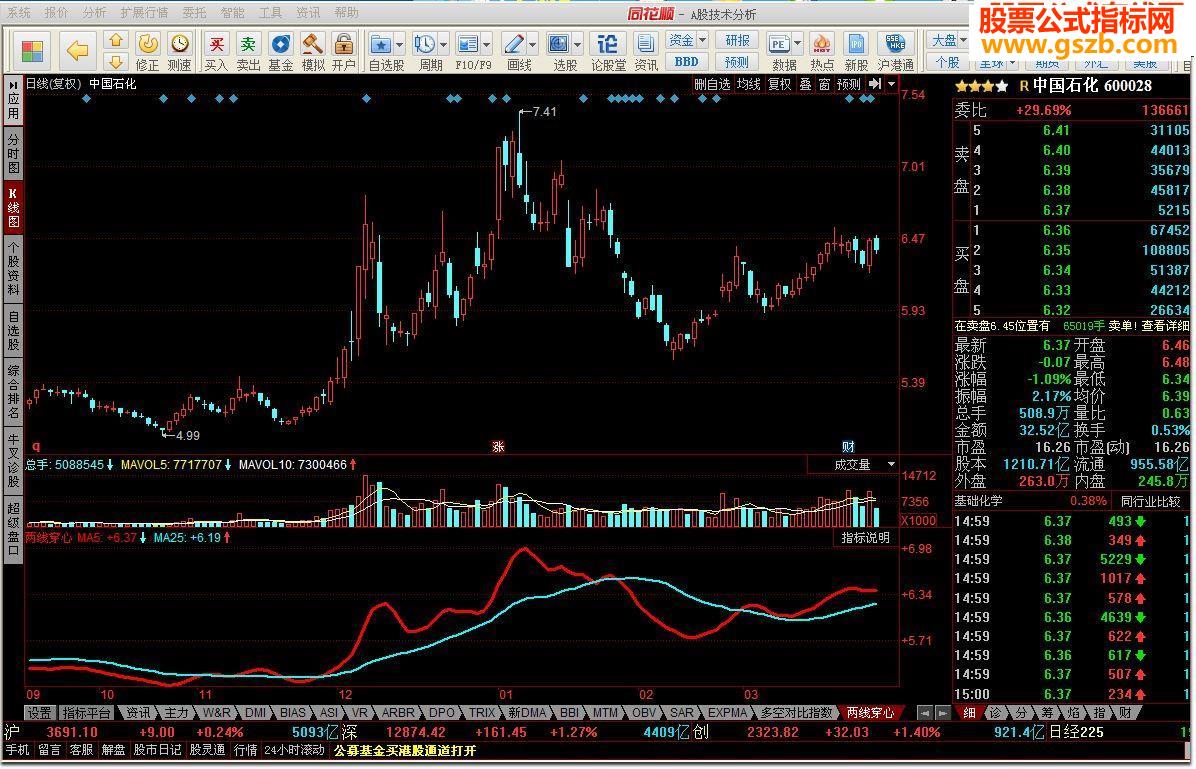Open the 测速 speed test clock icon
Image resolution: width=1196 pixels, height=769 pixels.
[179, 44]
